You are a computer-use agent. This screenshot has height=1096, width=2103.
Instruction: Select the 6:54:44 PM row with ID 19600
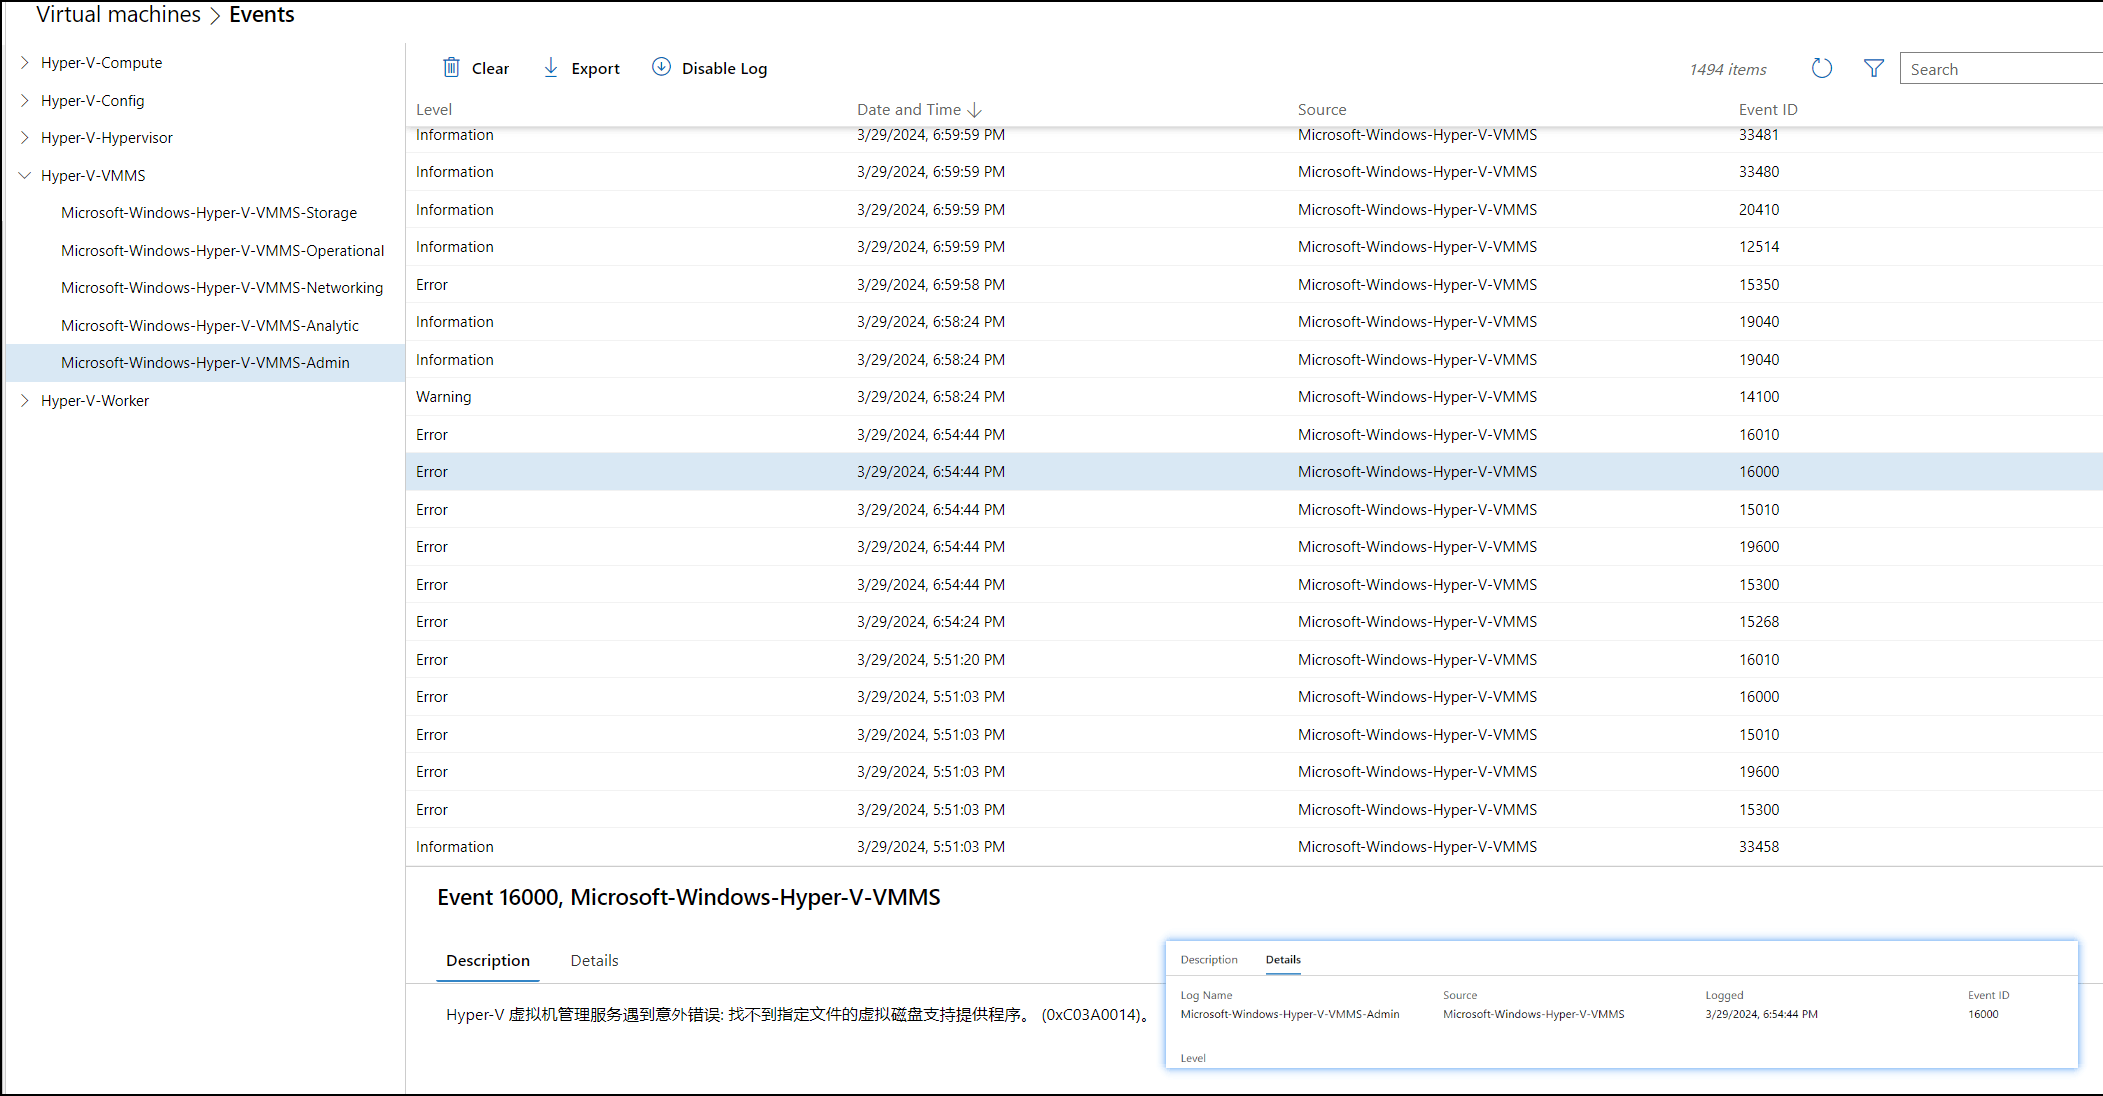(1254, 547)
